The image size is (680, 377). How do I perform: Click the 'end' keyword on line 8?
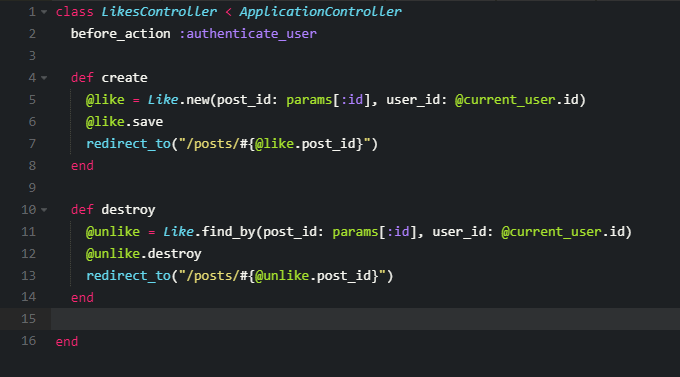82,166
